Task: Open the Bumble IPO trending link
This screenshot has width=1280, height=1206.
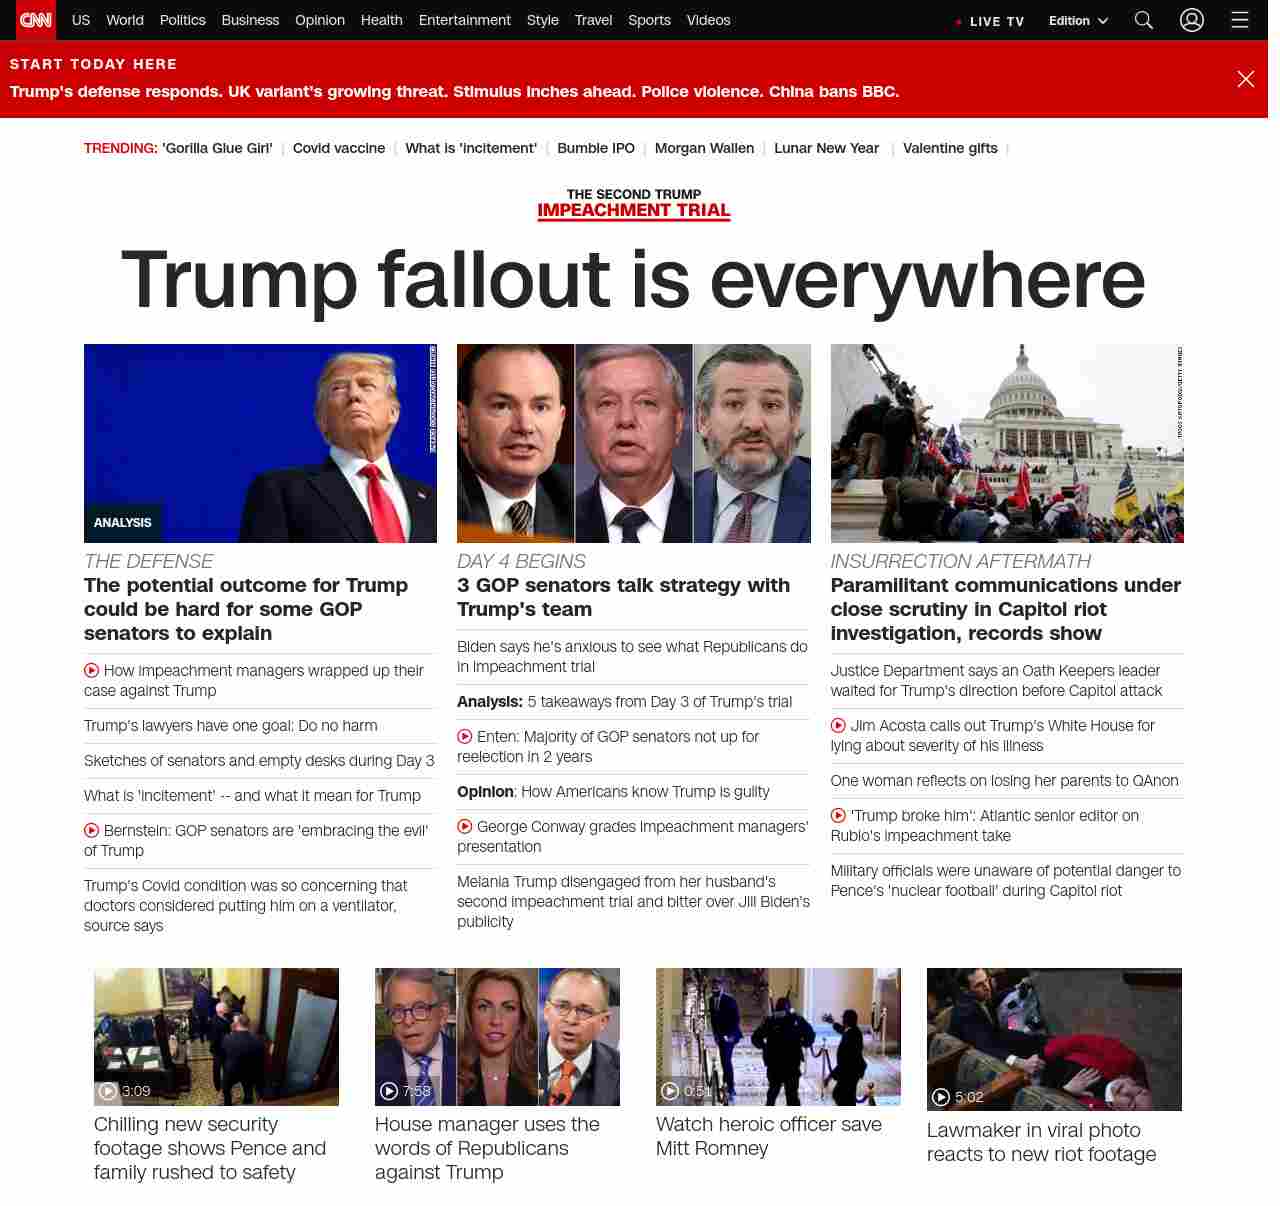Action: (x=595, y=148)
